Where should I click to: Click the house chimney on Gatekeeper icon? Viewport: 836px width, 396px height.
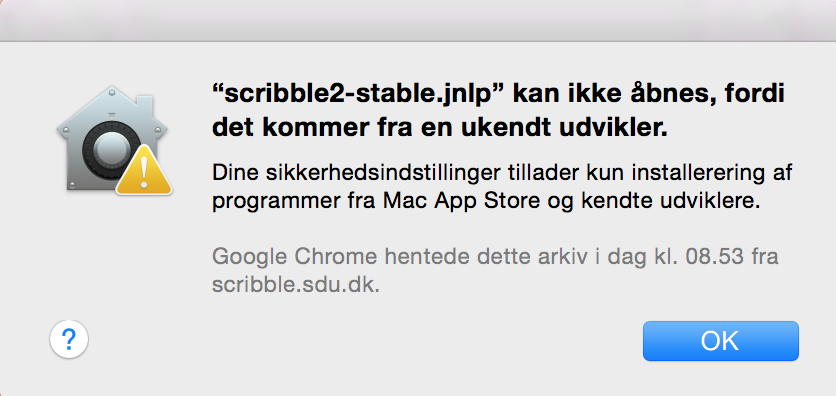[x=146, y=106]
